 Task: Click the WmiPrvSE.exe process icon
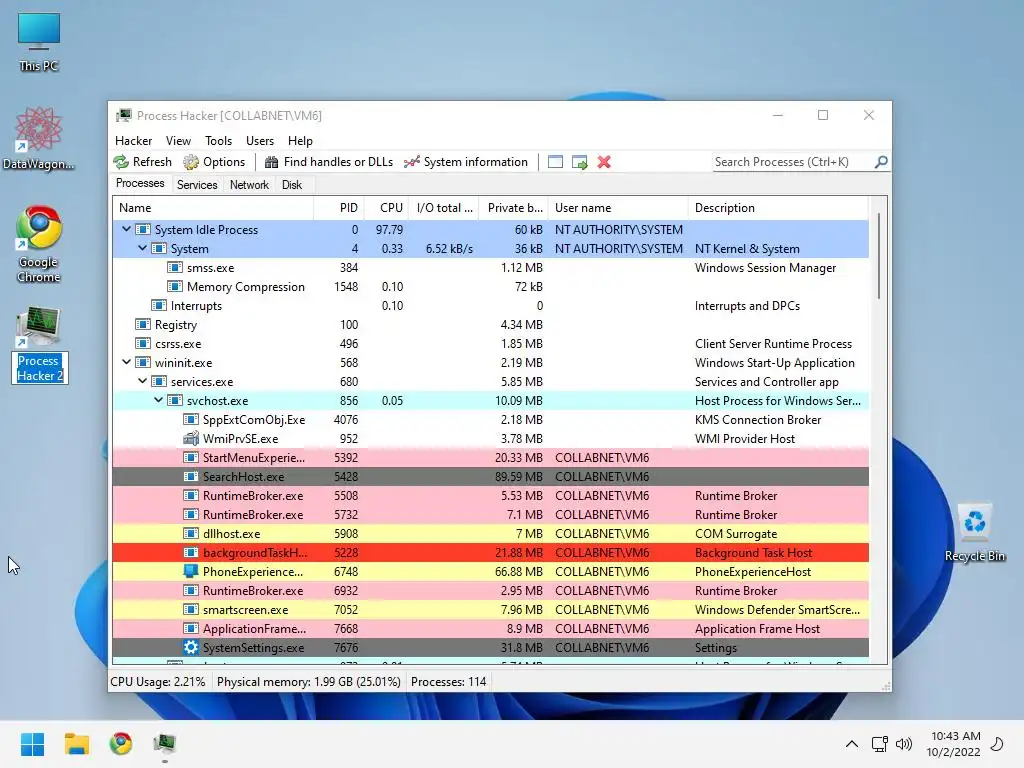[x=191, y=438]
